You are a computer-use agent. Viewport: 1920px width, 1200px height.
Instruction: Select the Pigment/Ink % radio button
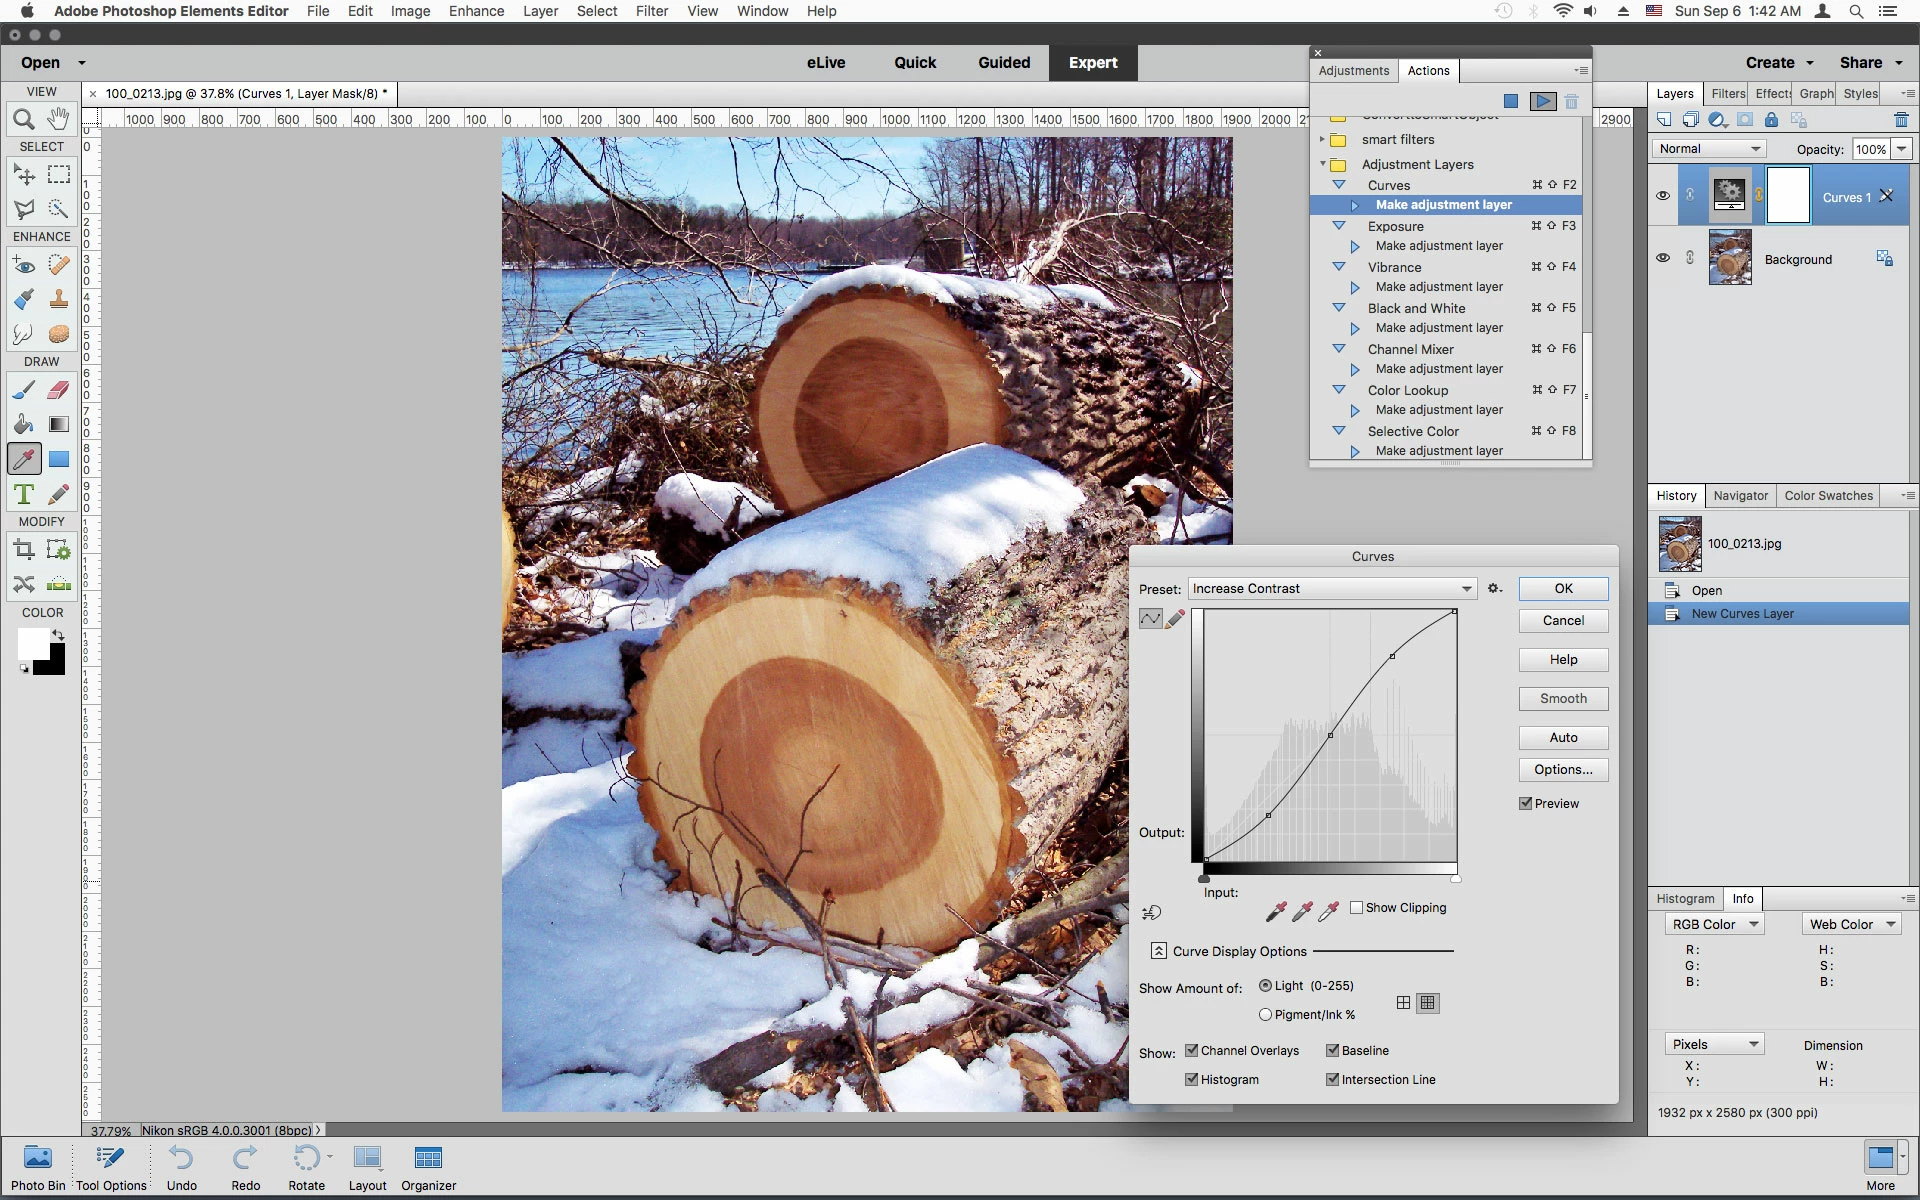1266,1014
